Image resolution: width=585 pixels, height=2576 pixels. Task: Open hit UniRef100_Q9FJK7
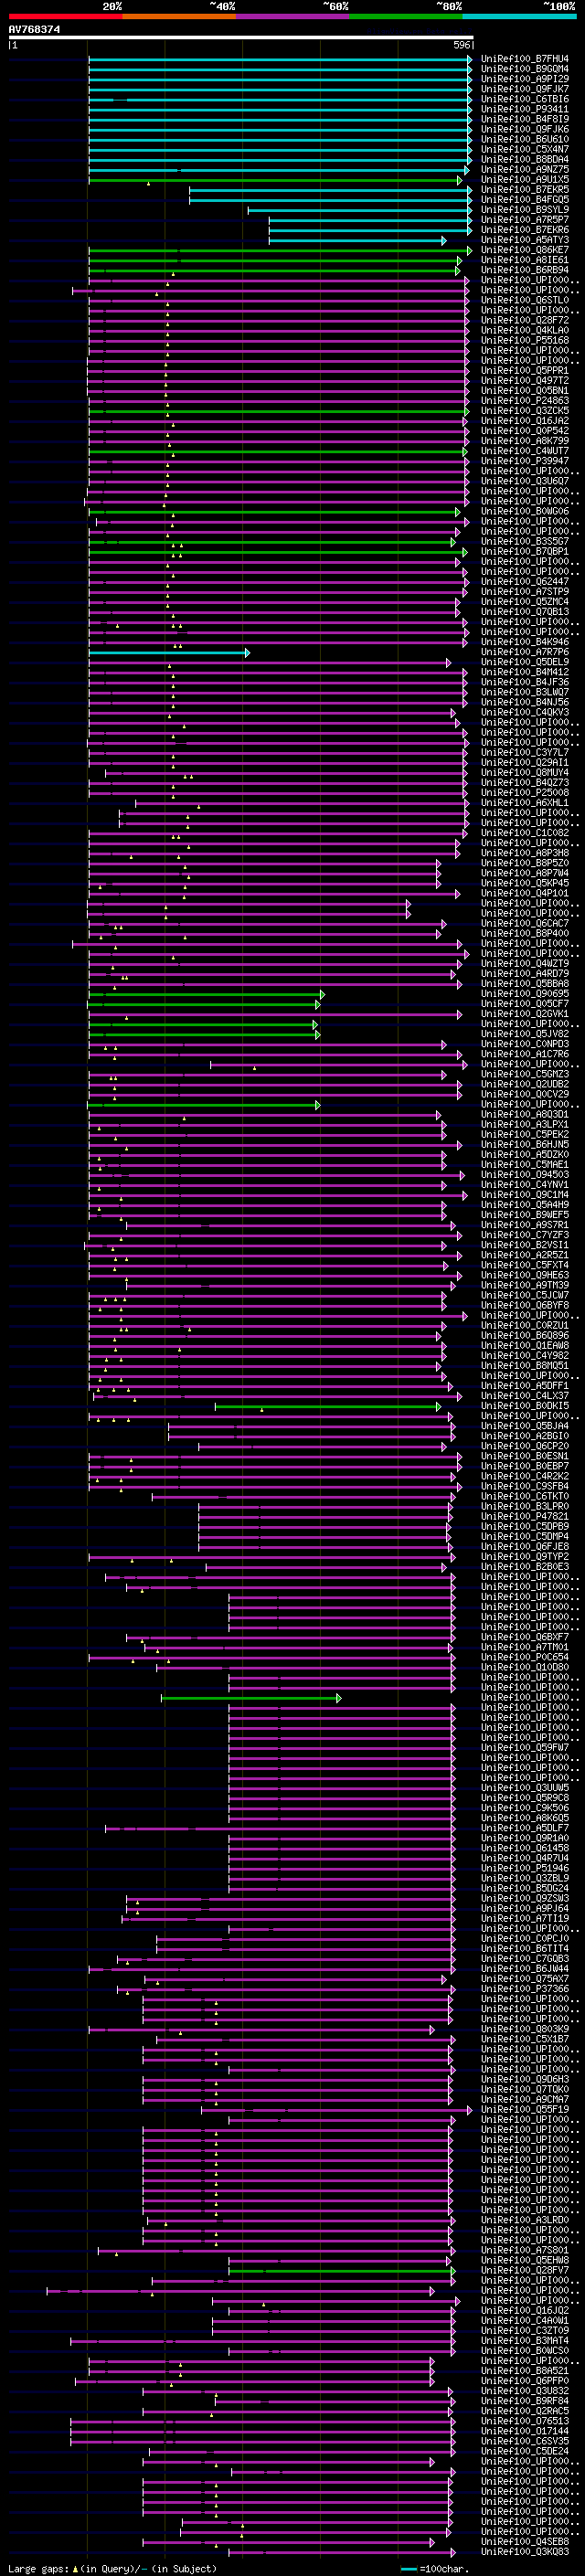pyautogui.click(x=525, y=89)
